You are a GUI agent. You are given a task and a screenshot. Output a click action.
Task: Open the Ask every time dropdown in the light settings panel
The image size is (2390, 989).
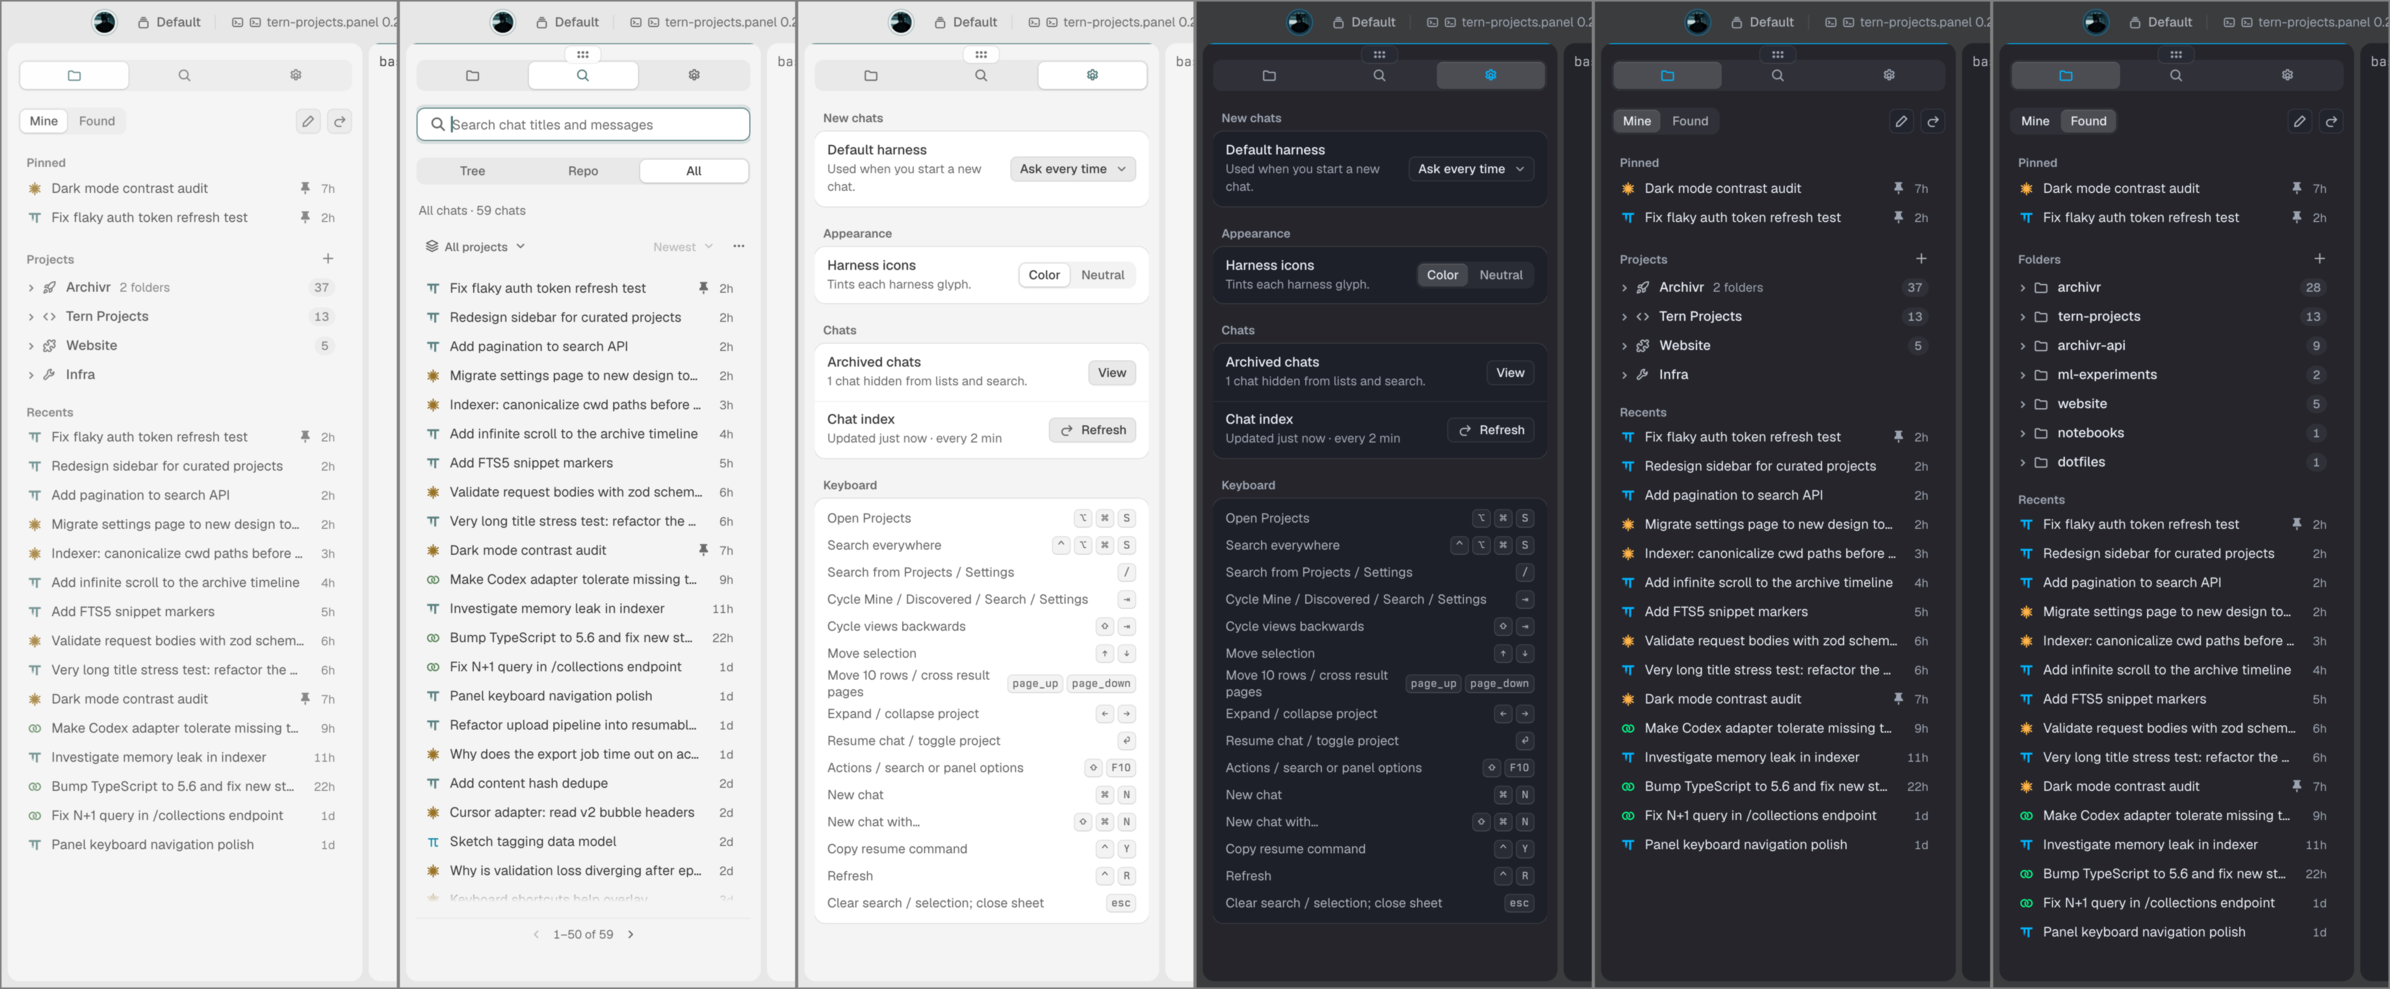click(1072, 169)
